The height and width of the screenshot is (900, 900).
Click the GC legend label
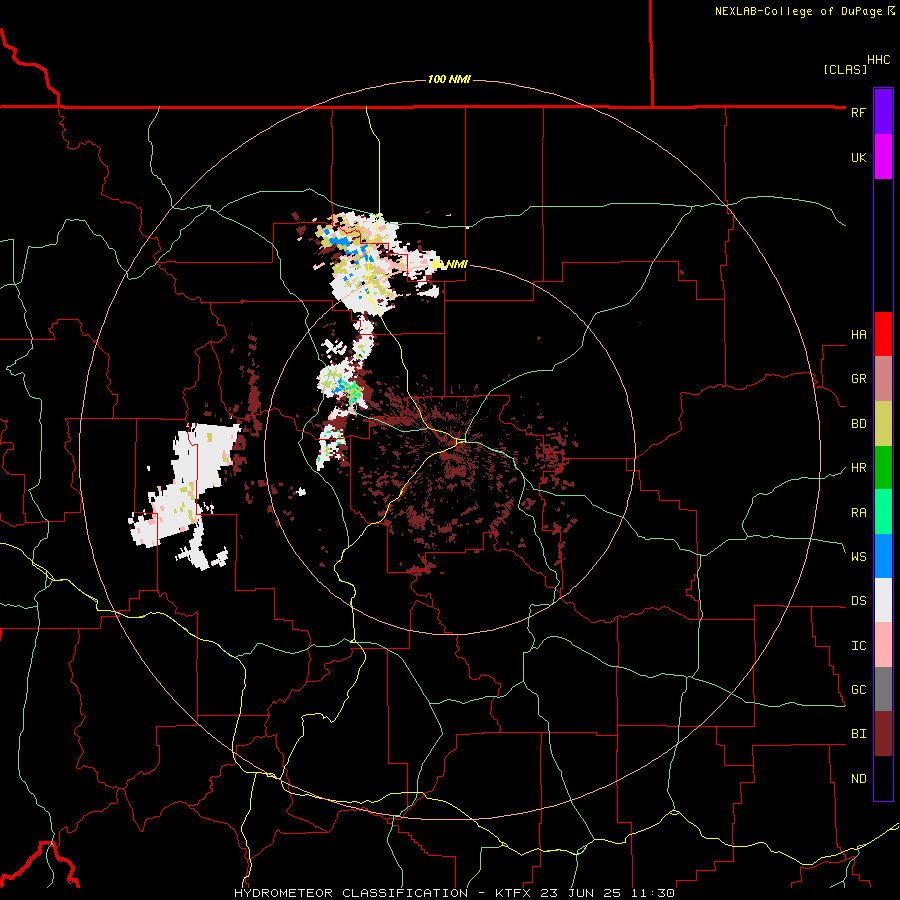coord(858,690)
